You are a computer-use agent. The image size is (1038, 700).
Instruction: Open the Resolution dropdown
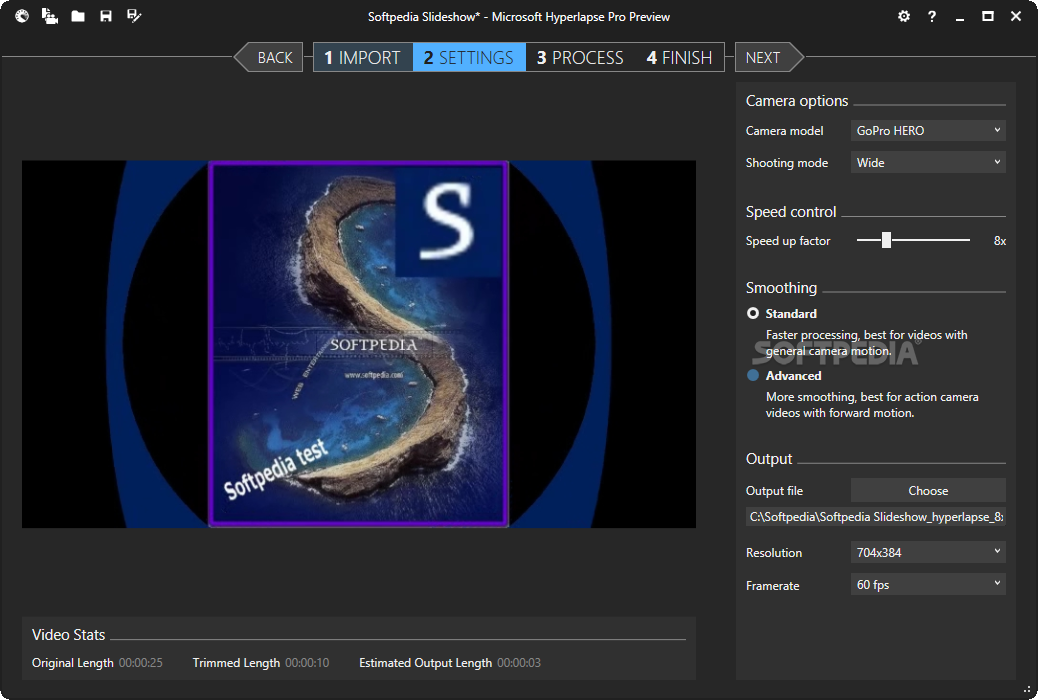(928, 552)
